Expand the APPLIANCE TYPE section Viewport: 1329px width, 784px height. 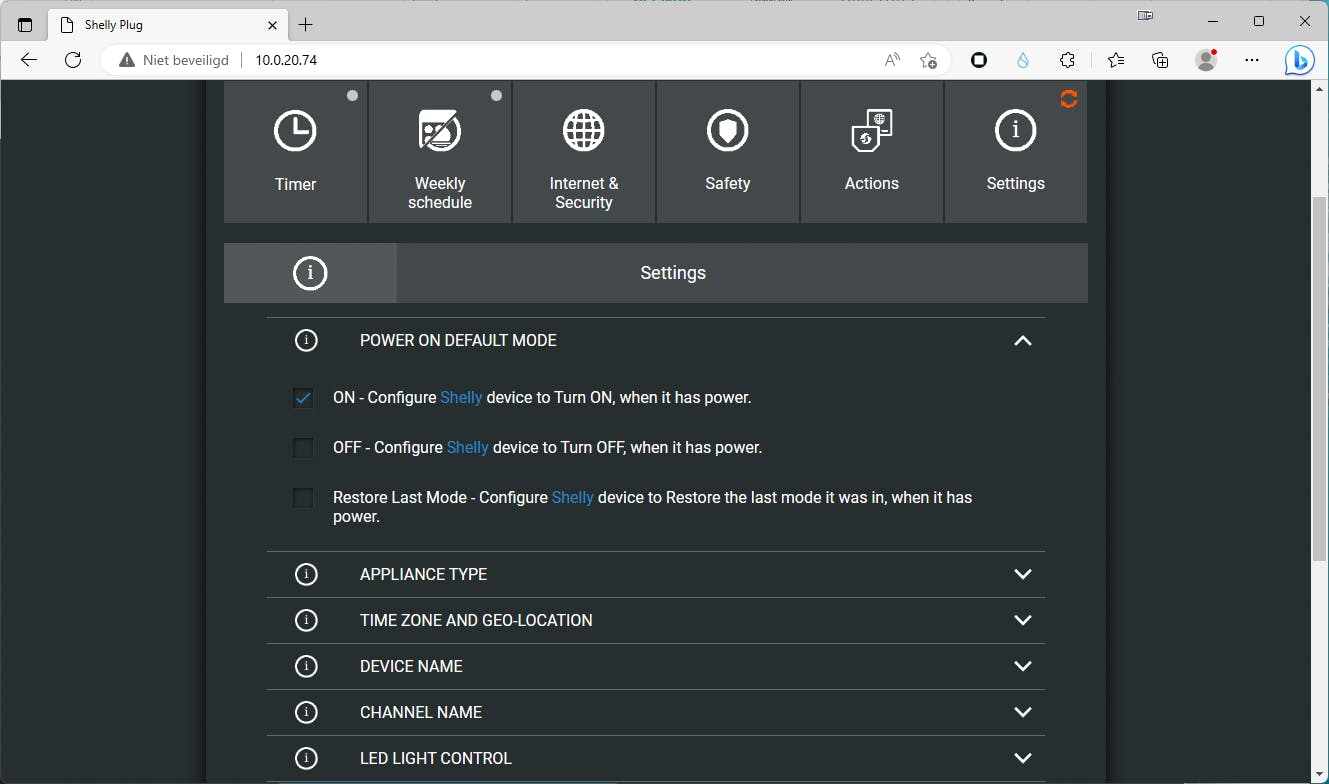[x=1022, y=574]
